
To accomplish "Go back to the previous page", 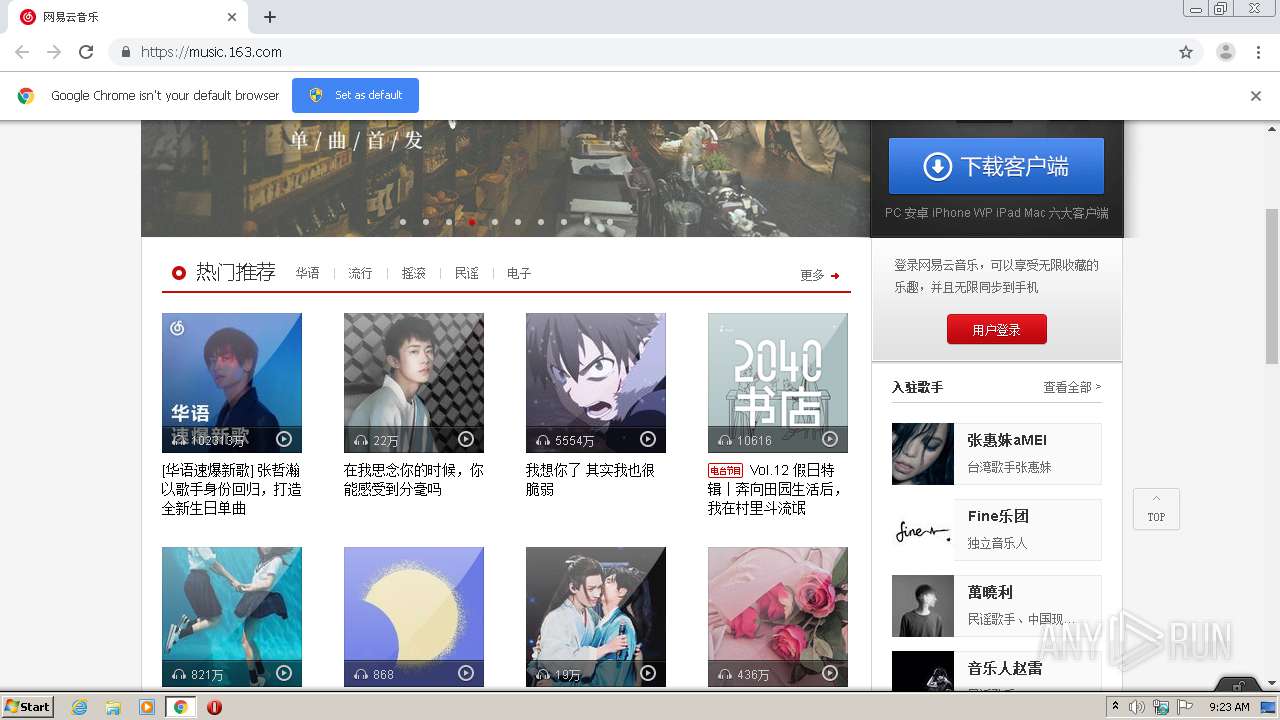I will (x=22, y=52).
